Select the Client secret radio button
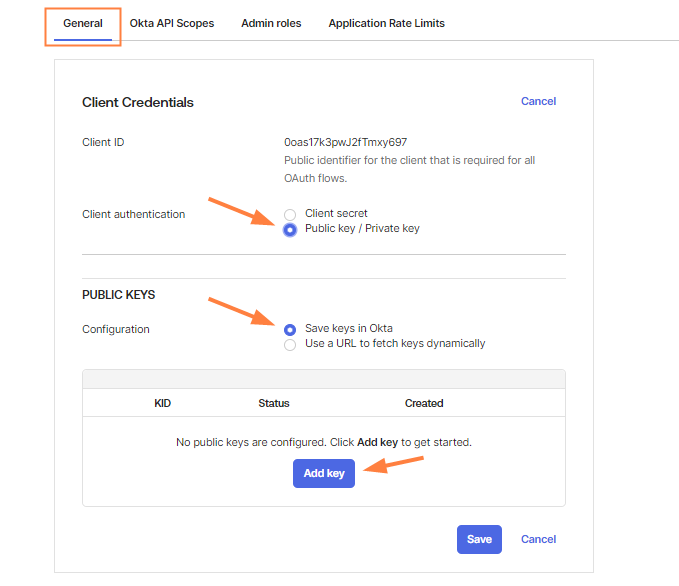Screen dimensions: 679x586 290,214
